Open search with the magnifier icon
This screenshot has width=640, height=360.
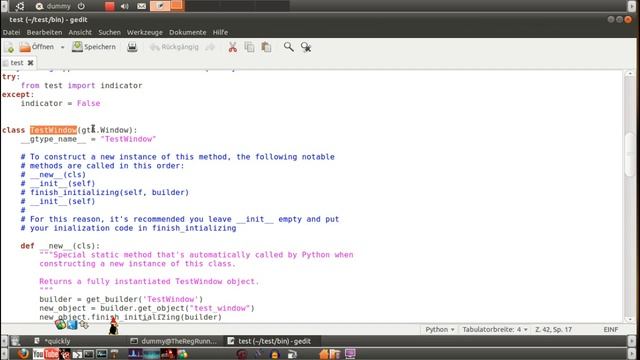pos(289,47)
